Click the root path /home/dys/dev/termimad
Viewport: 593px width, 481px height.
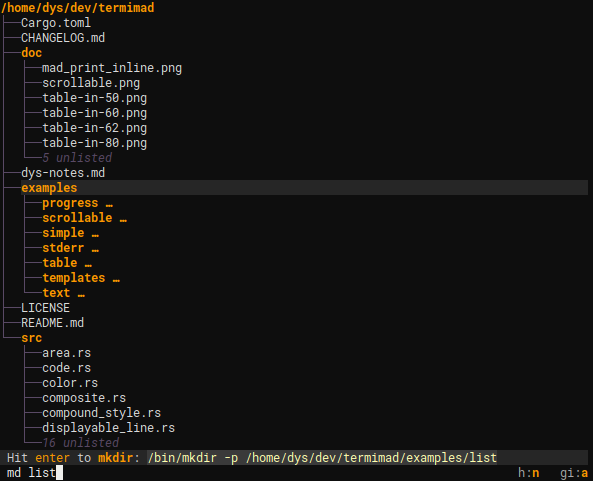click(78, 8)
